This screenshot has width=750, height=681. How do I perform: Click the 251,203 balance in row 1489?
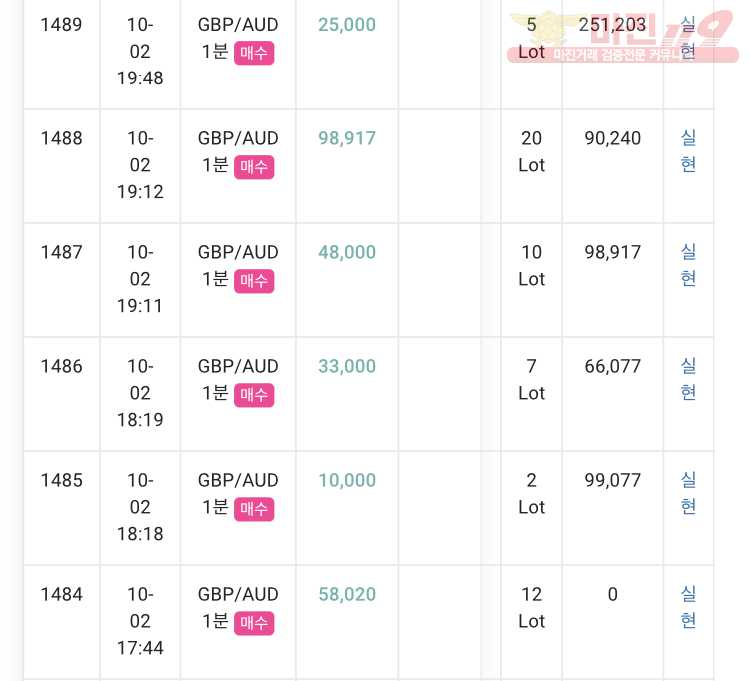tap(612, 24)
